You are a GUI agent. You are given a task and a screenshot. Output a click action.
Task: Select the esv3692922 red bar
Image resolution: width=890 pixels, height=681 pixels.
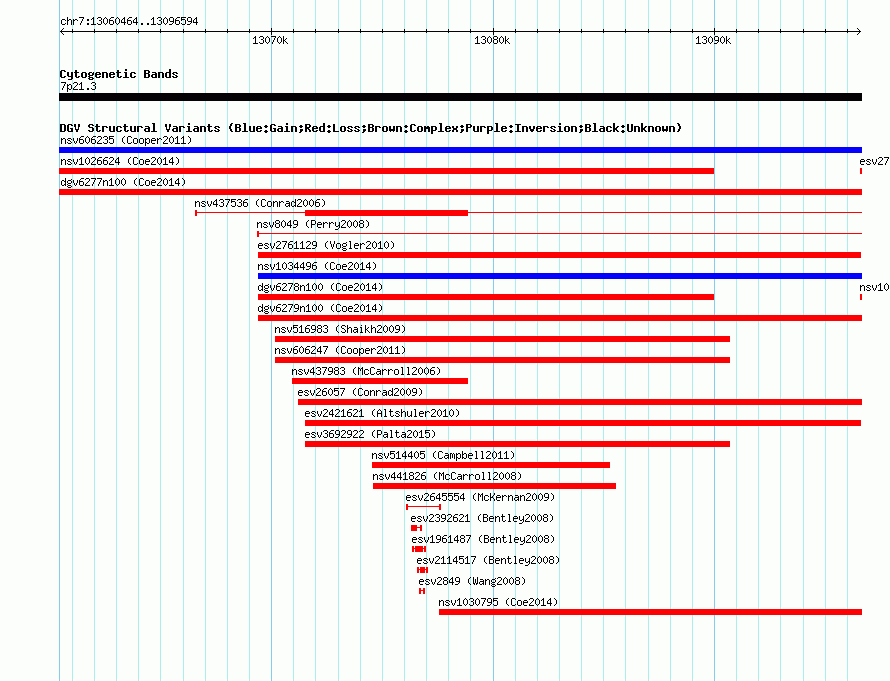point(517,444)
